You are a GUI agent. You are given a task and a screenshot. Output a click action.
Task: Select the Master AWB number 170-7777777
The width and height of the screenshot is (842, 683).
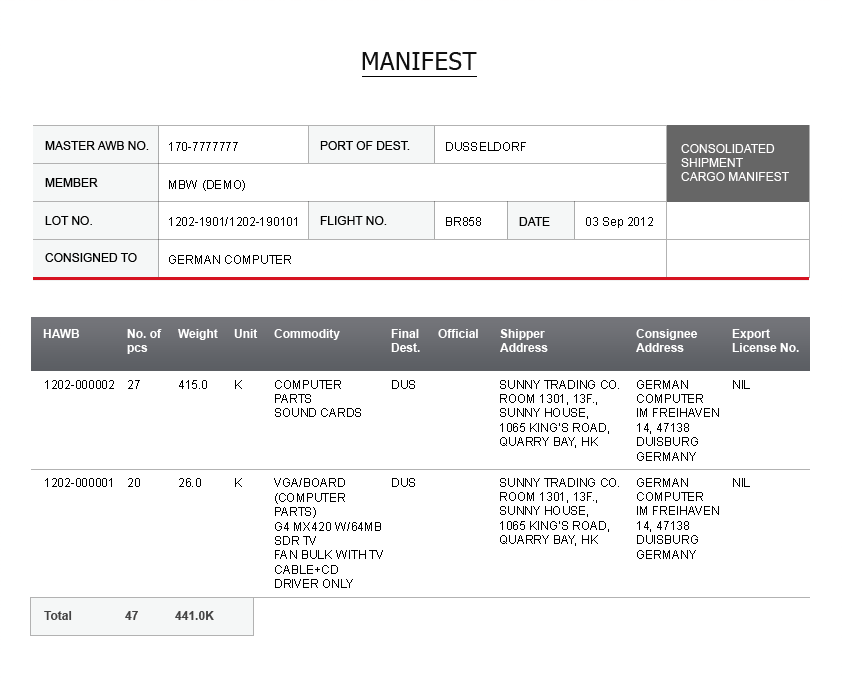point(203,147)
